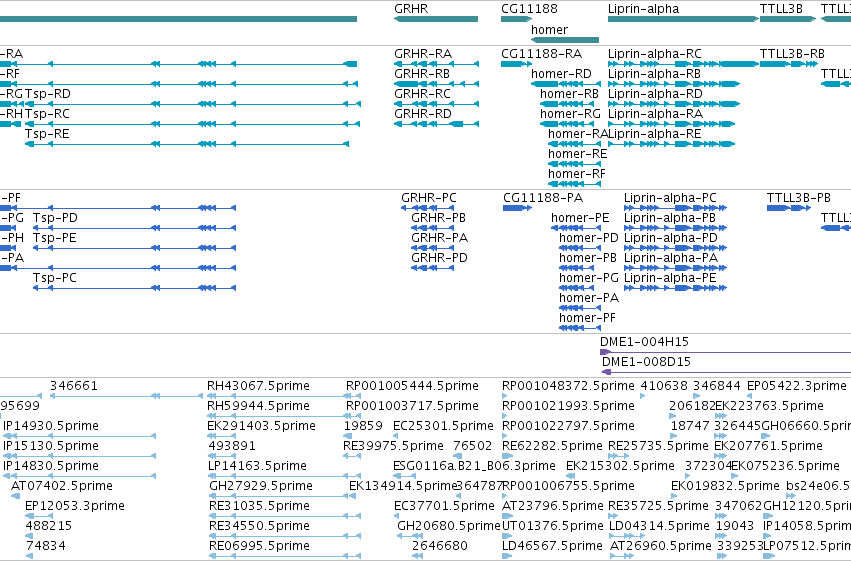The height and width of the screenshot is (561, 851).
Task: Select the homer-RG transcript label
Action: coord(570,114)
